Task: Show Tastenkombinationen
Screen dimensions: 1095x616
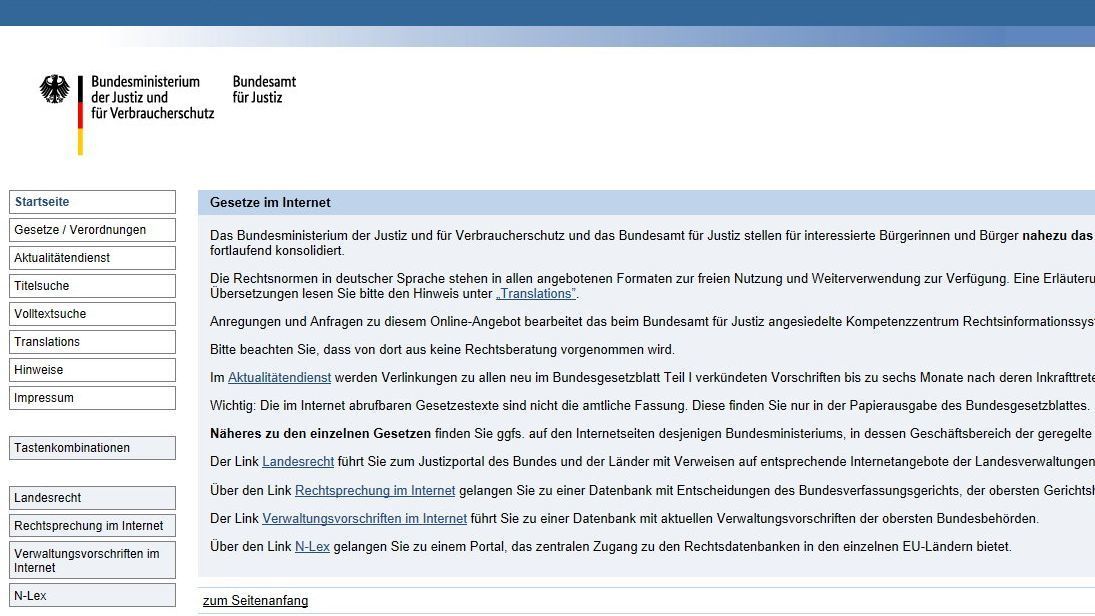Action: coord(92,448)
